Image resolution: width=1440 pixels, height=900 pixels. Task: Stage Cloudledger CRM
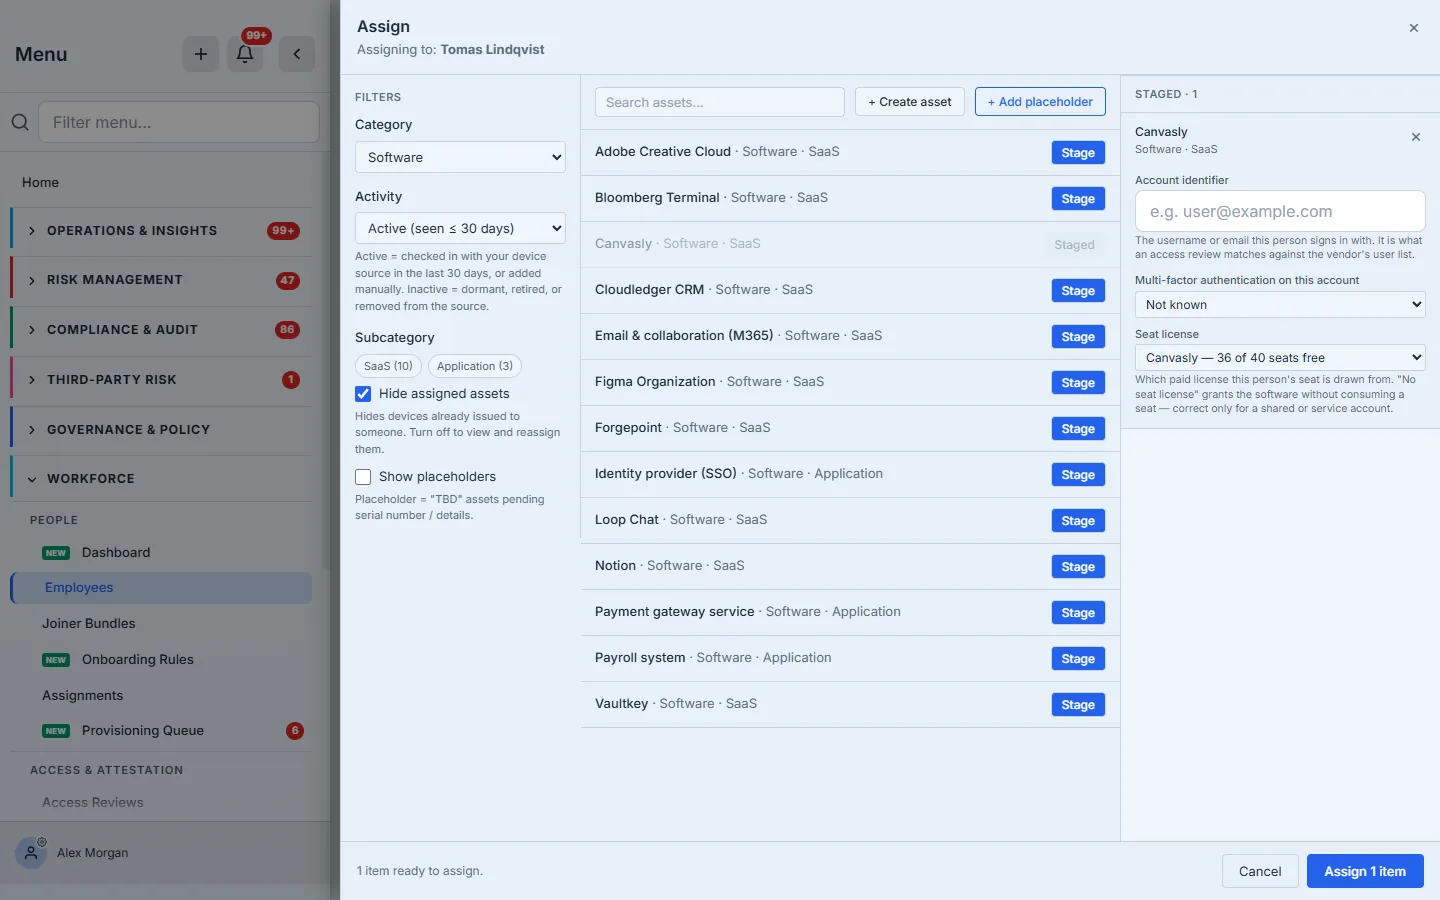tap(1078, 291)
